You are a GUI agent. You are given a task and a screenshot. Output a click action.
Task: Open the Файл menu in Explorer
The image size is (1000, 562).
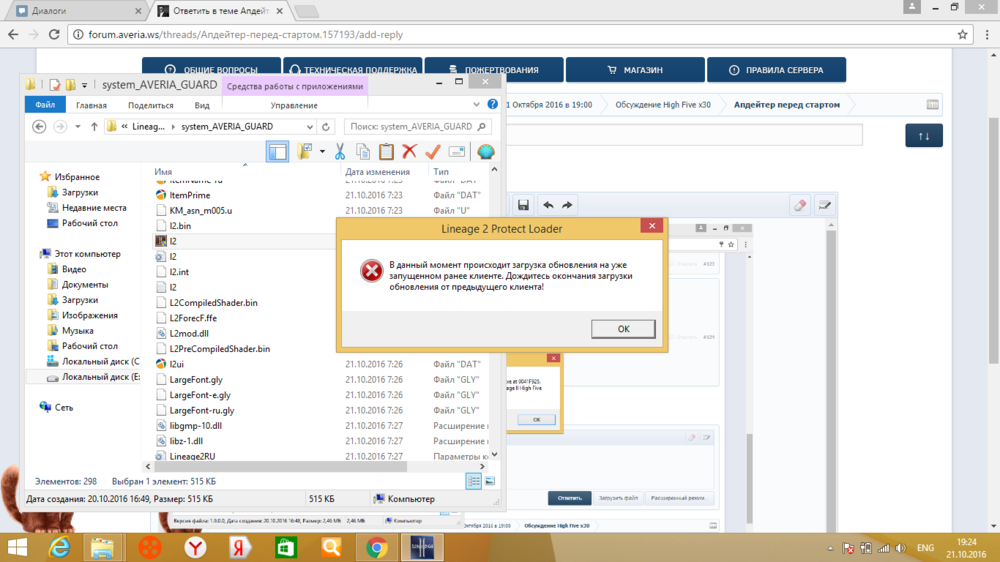click(x=44, y=105)
